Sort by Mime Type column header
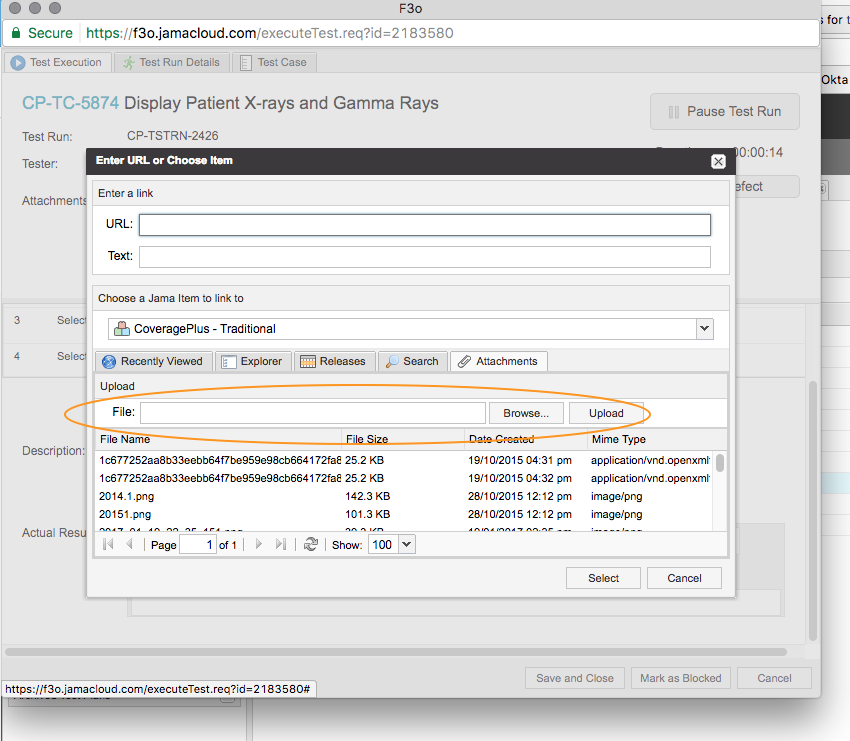Image resolution: width=850 pixels, height=741 pixels. click(656, 439)
